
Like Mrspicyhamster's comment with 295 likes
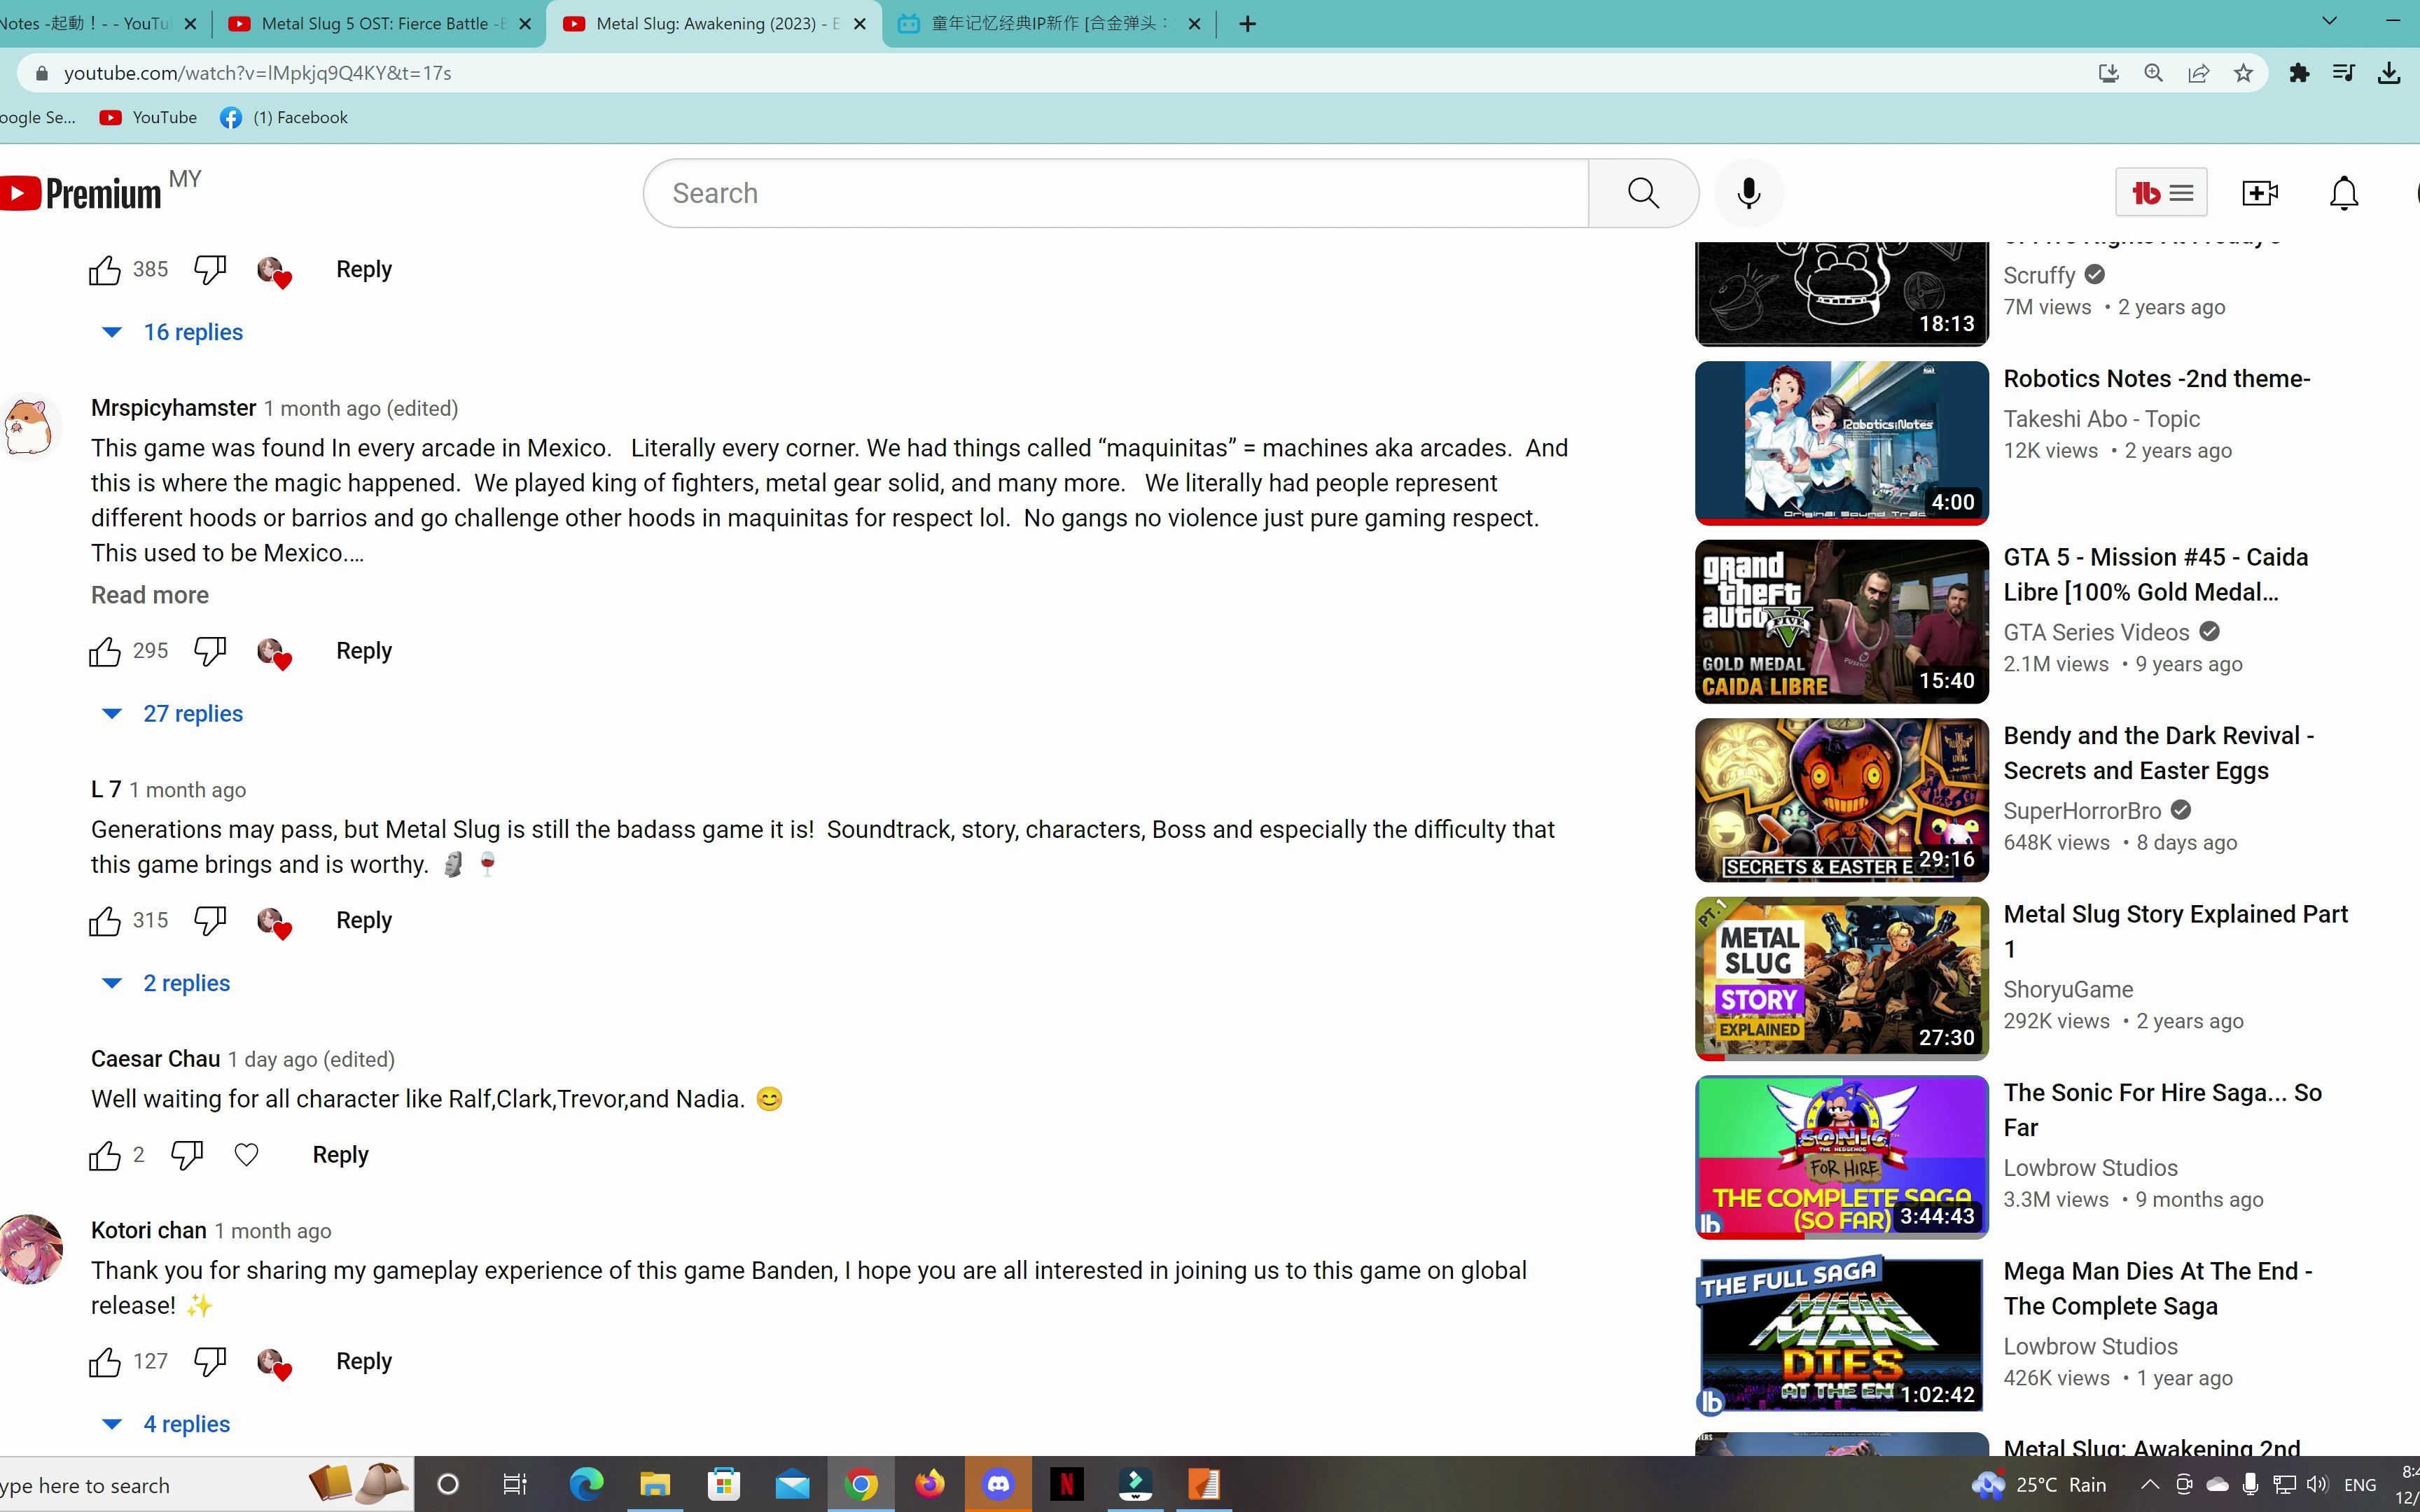coord(104,652)
